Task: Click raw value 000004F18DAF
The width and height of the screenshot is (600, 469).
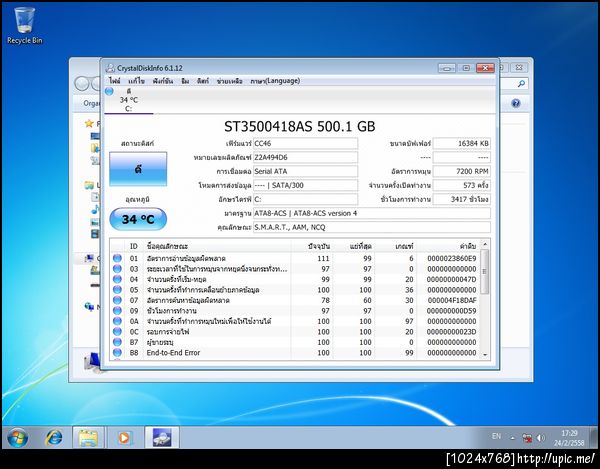Action: coord(452,300)
